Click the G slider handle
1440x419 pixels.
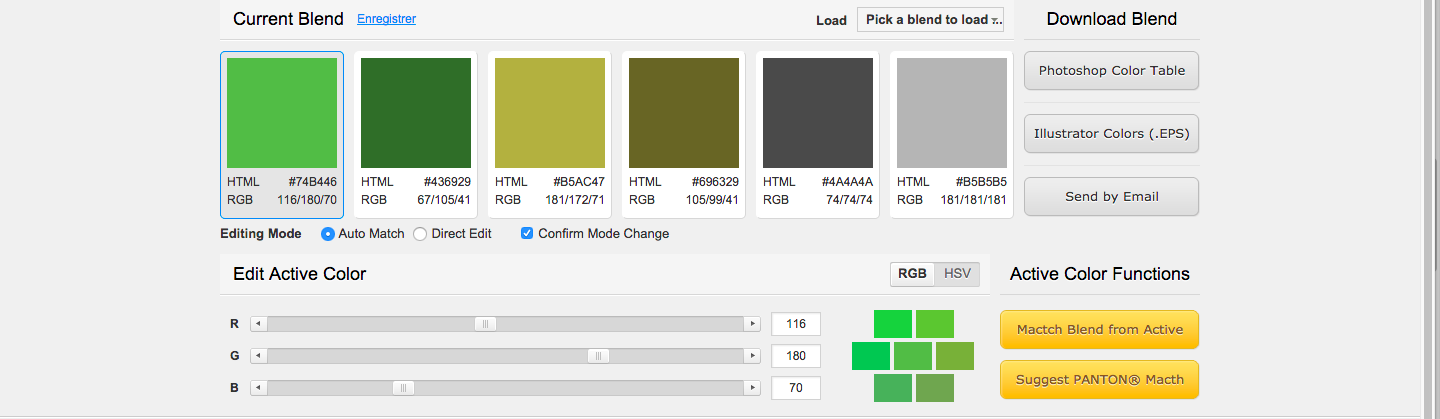point(598,356)
